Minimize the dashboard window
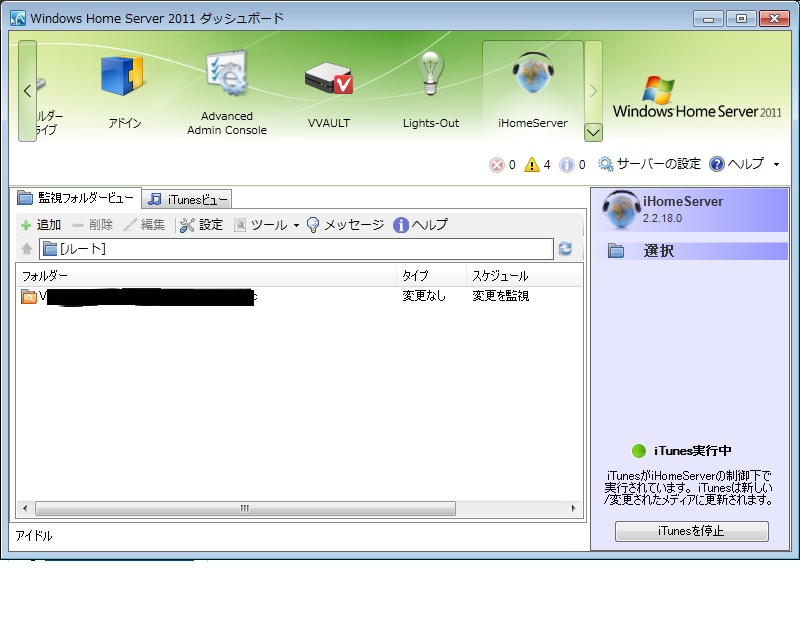This screenshot has height=632, width=800. (708, 19)
